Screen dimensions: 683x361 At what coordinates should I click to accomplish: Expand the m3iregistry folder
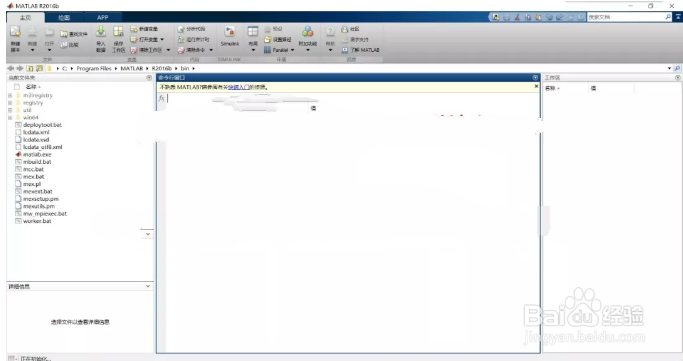[10, 95]
